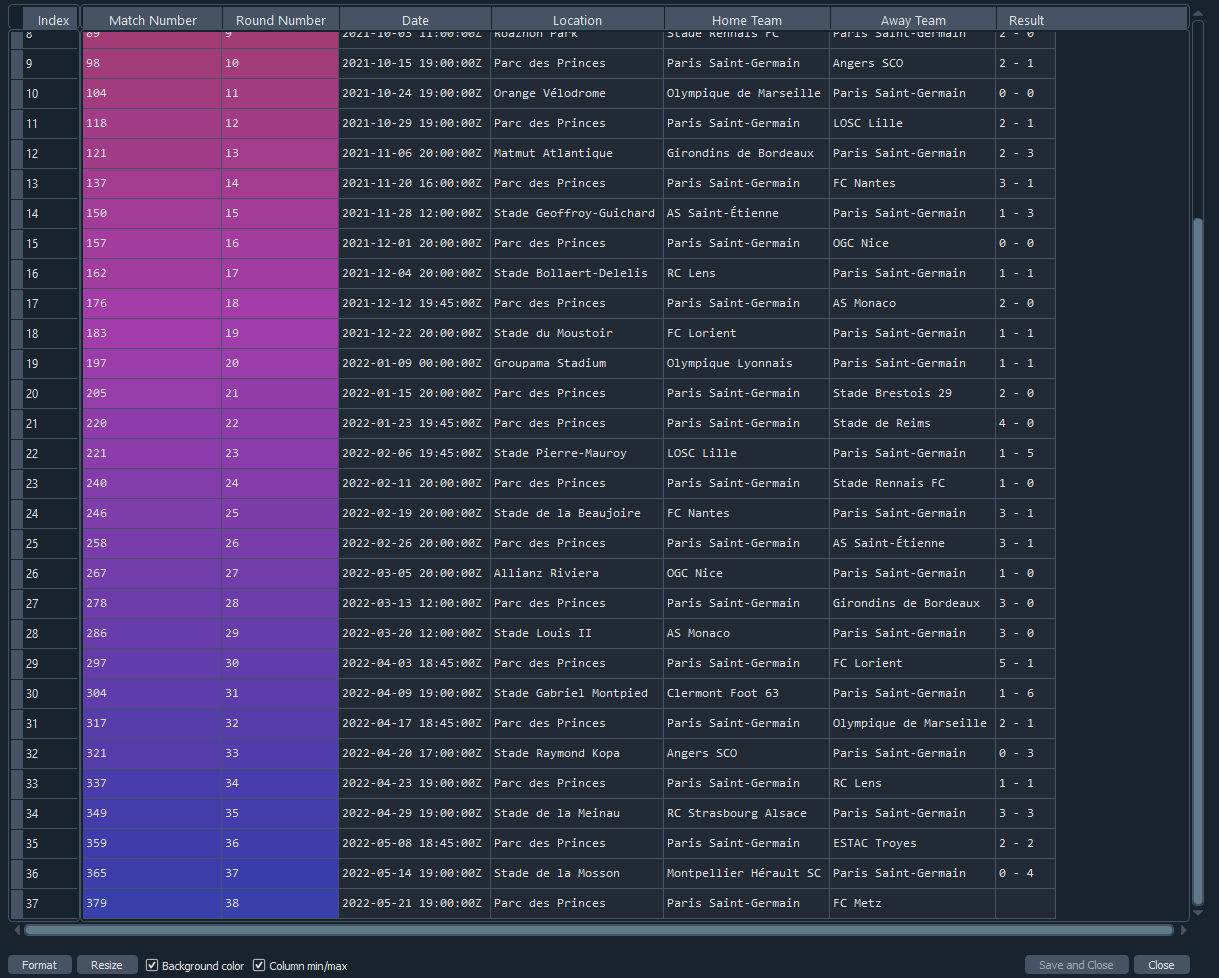
Task: Click the location cell Groupama Stadium
Action: (x=577, y=363)
